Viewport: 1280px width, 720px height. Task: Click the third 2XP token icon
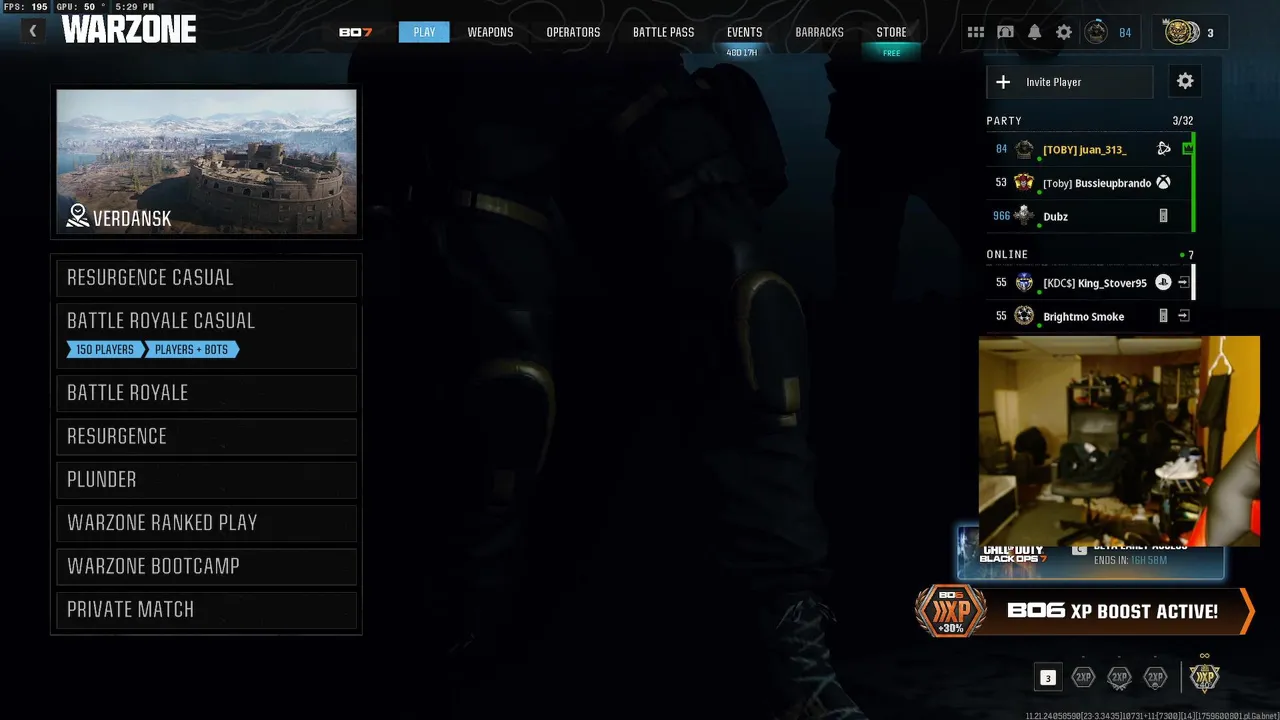click(x=1155, y=677)
